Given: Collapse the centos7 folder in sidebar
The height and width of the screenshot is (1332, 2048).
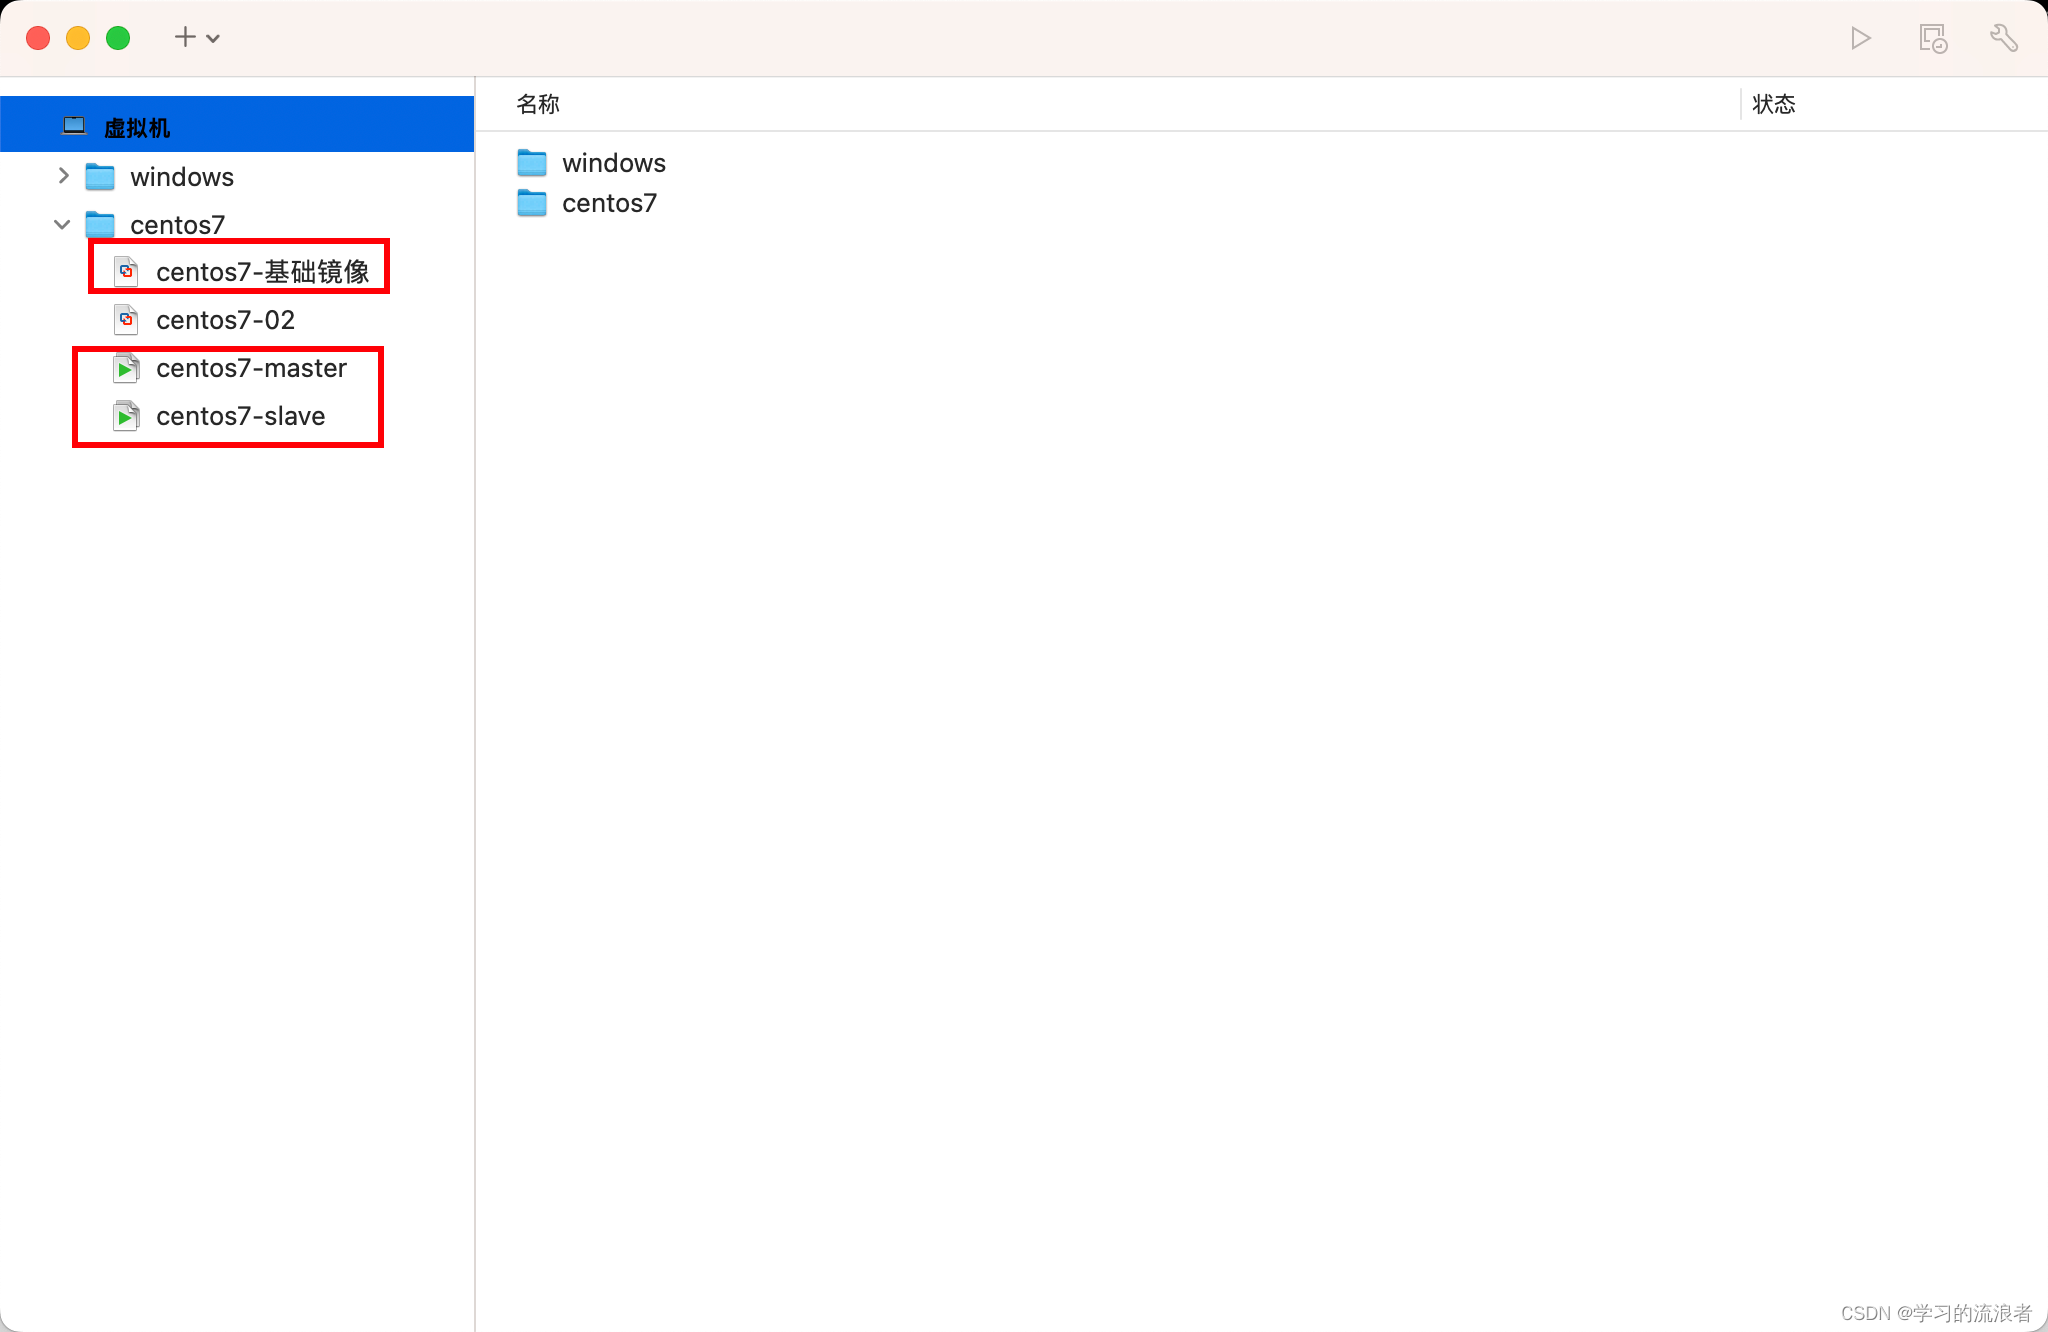Looking at the screenshot, I should coord(63,225).
